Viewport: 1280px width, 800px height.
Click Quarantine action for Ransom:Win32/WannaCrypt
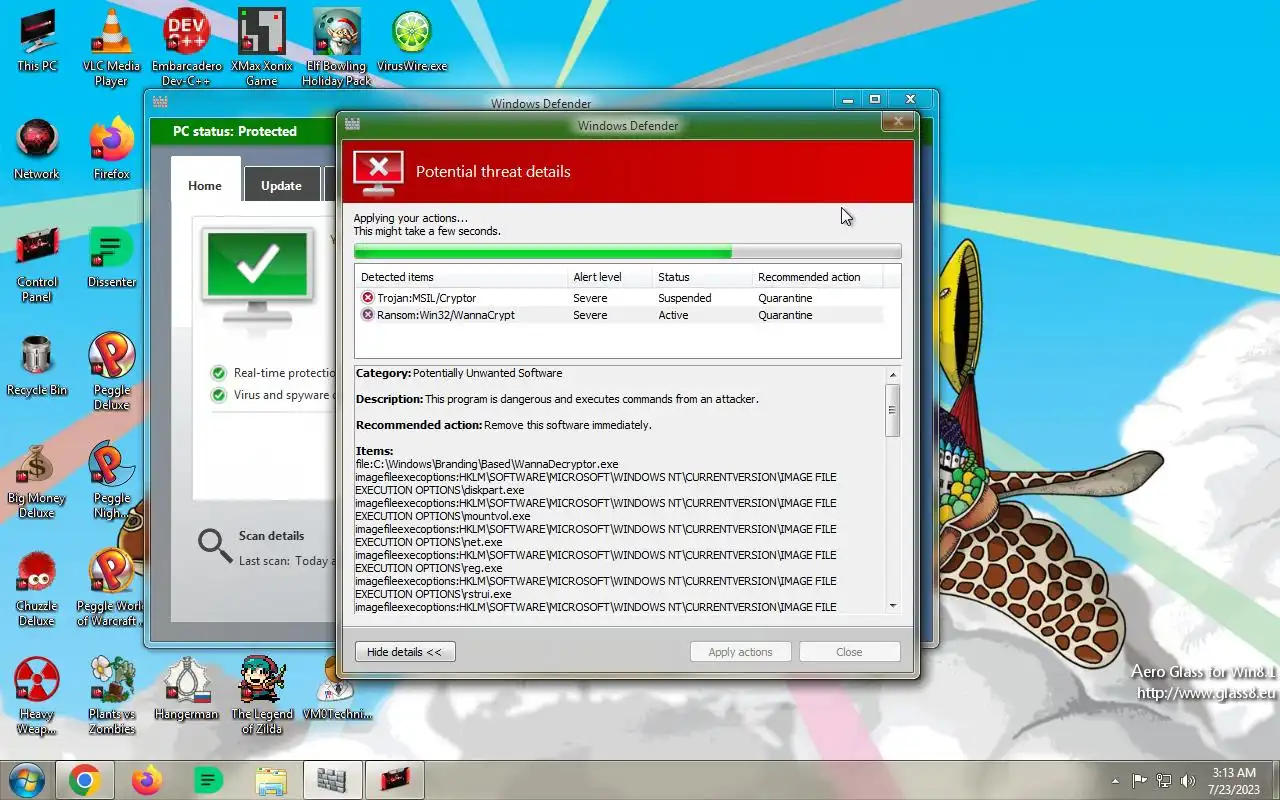785,315
